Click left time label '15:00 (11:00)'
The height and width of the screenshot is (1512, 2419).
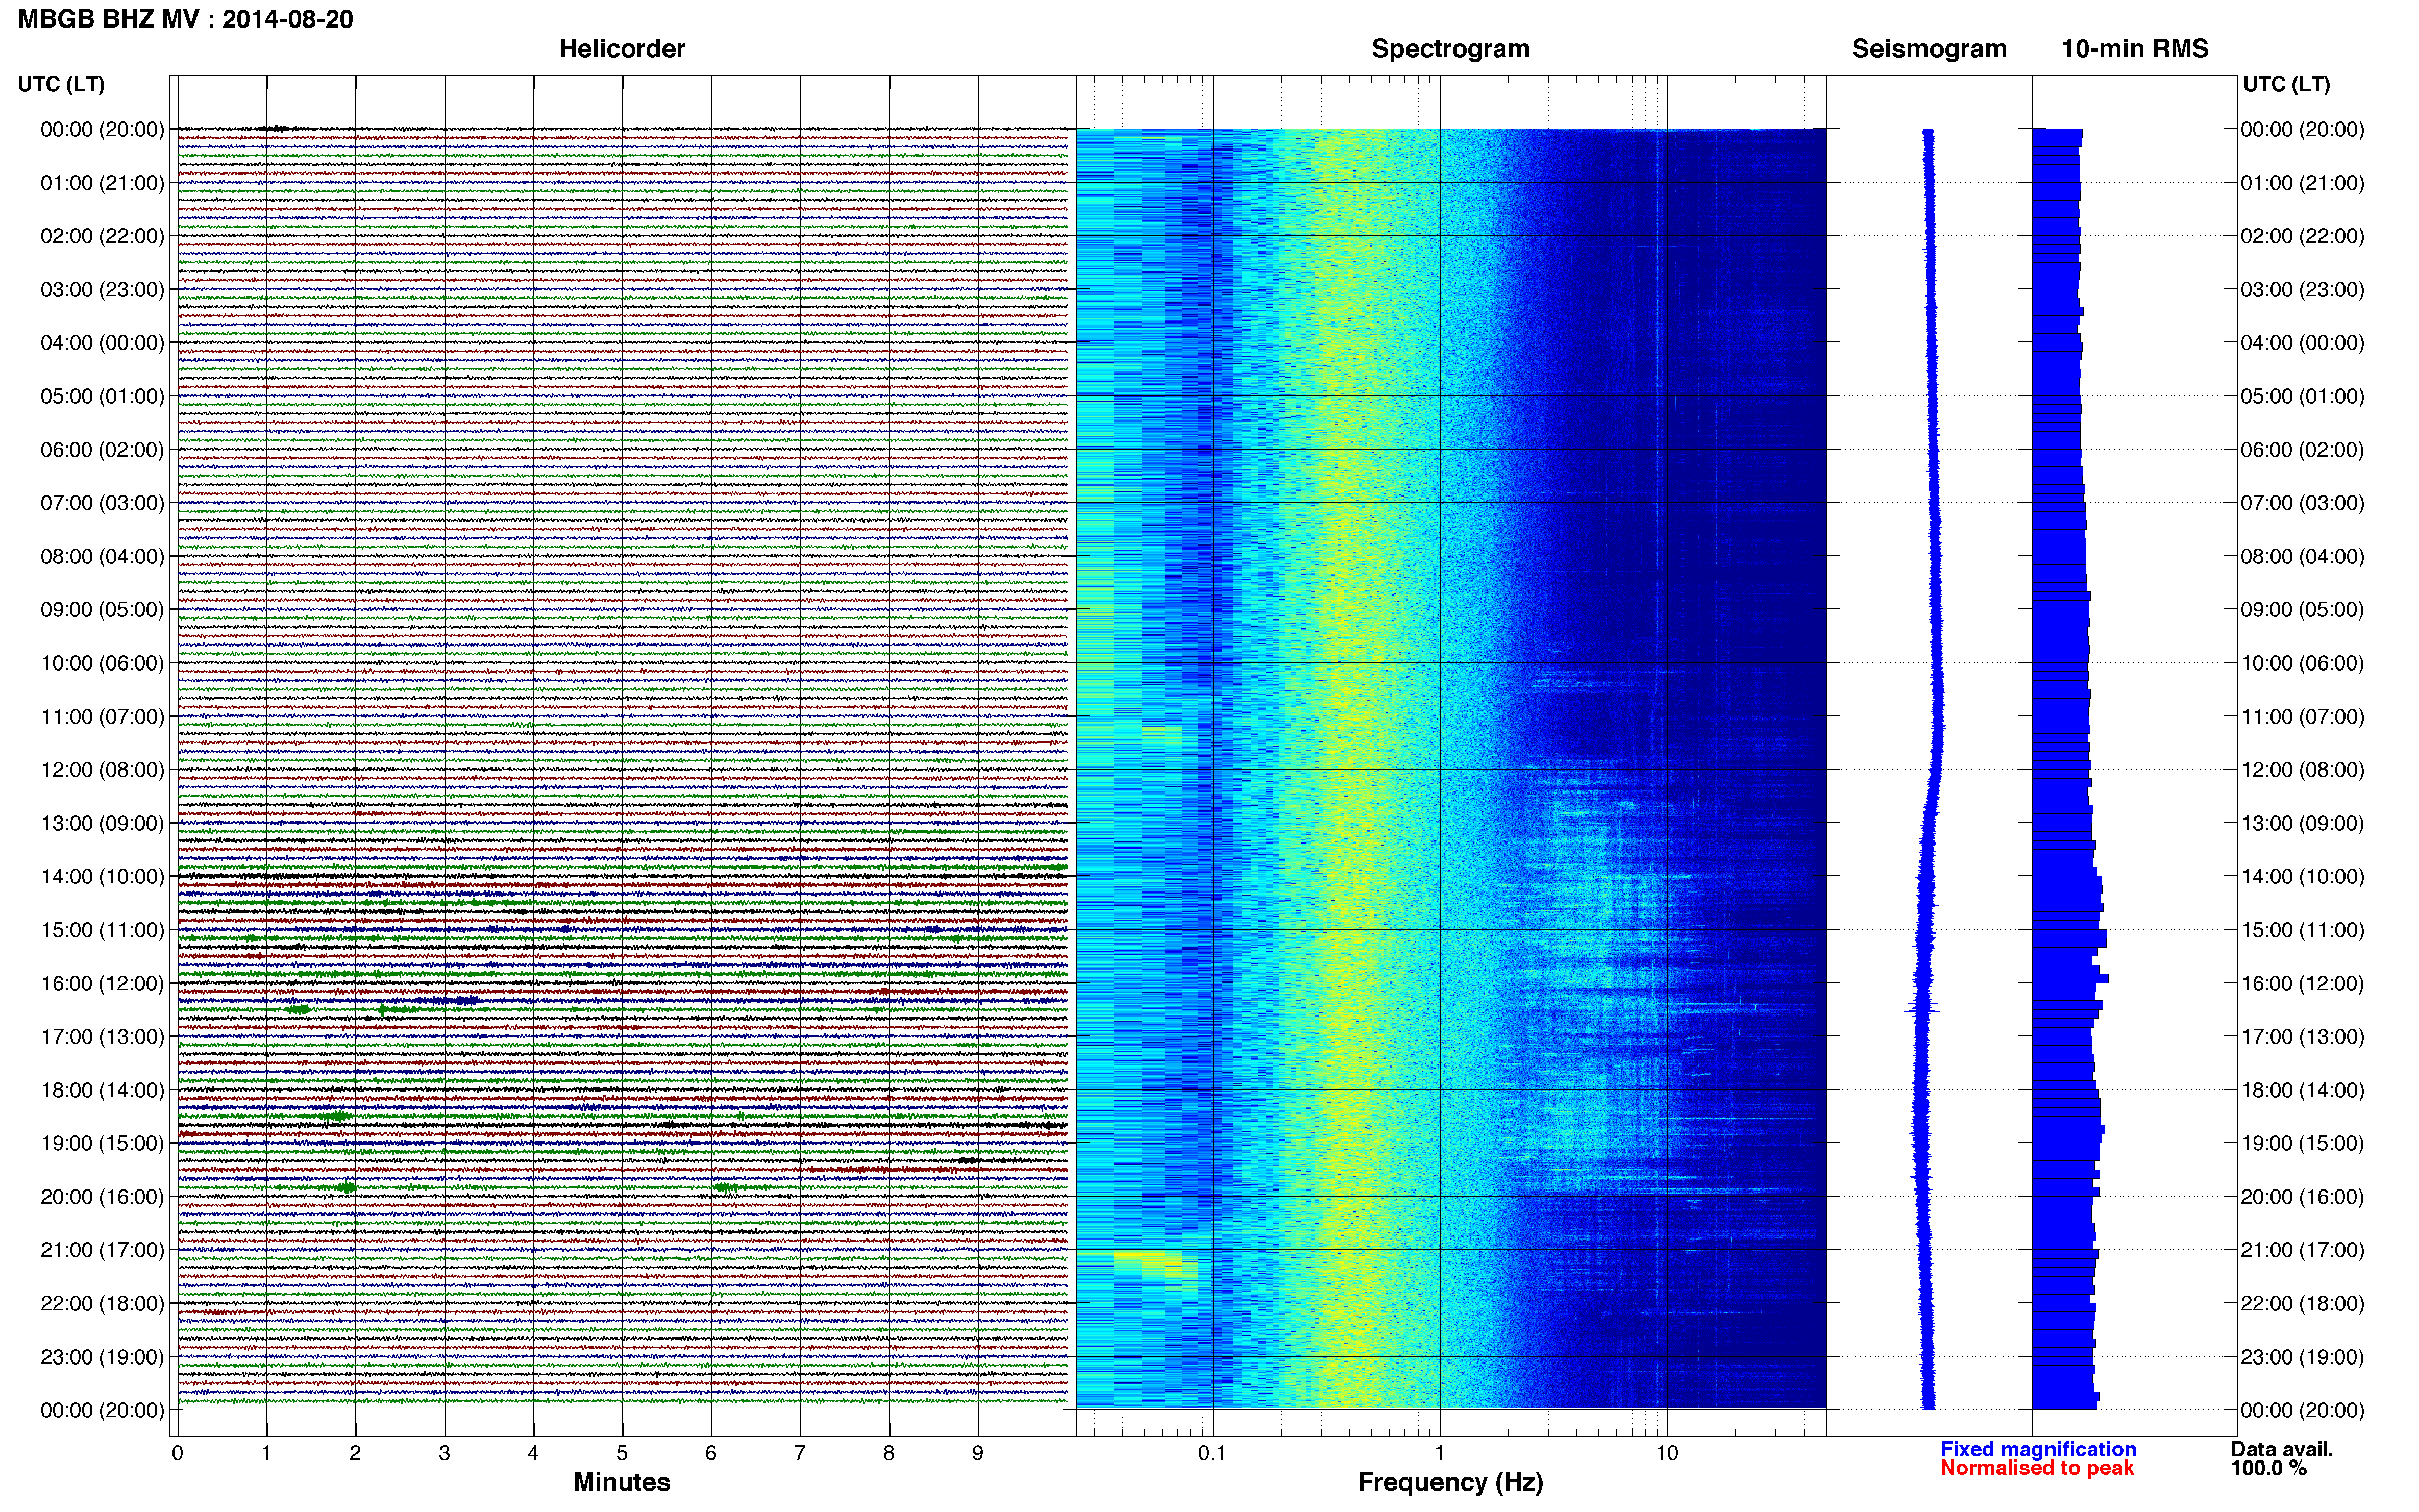[x=102, y=930]
